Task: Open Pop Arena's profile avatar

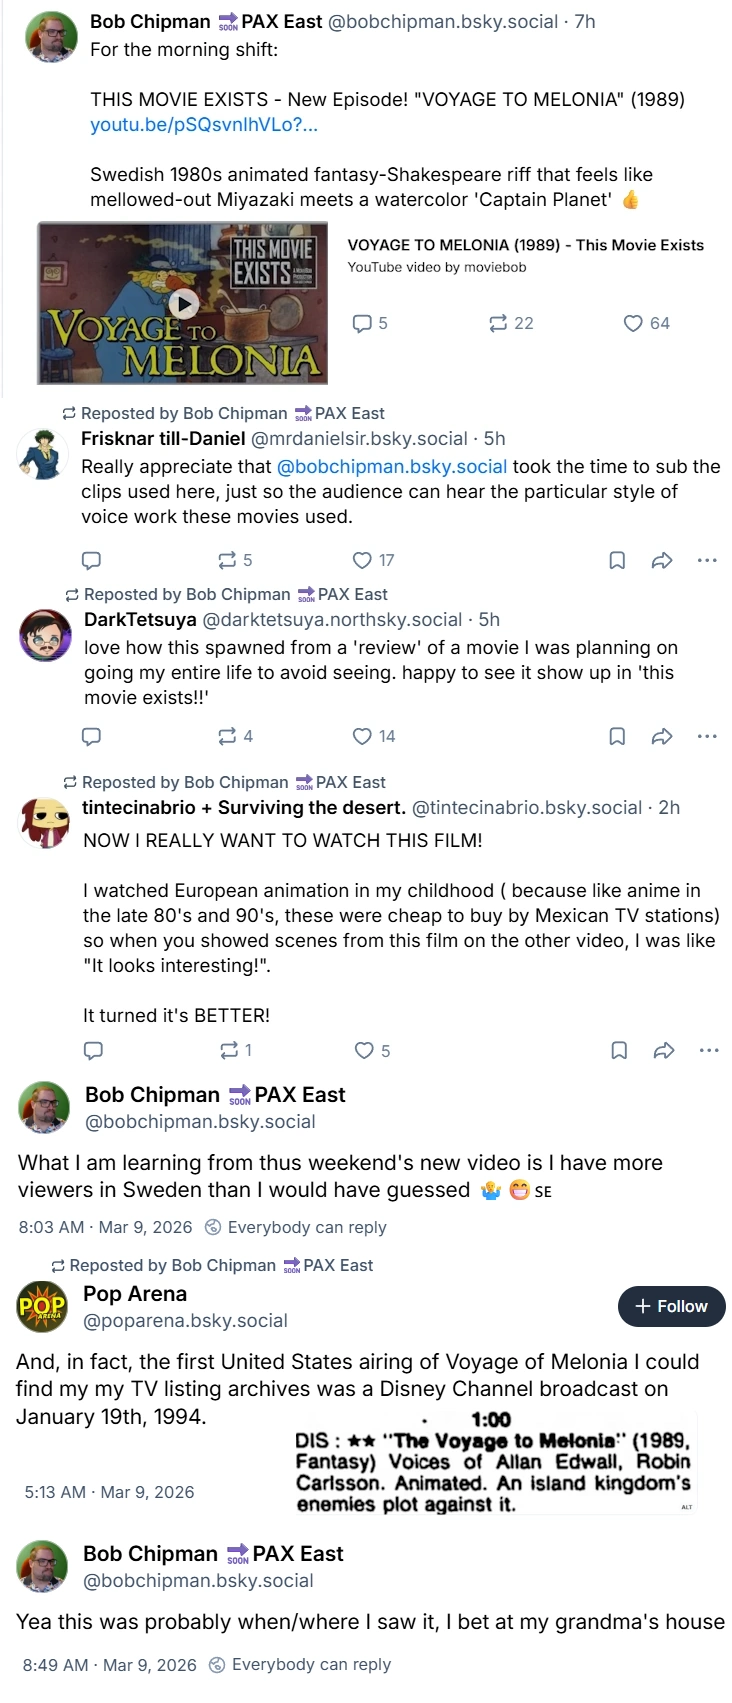Action: (x=42, y=1306)
